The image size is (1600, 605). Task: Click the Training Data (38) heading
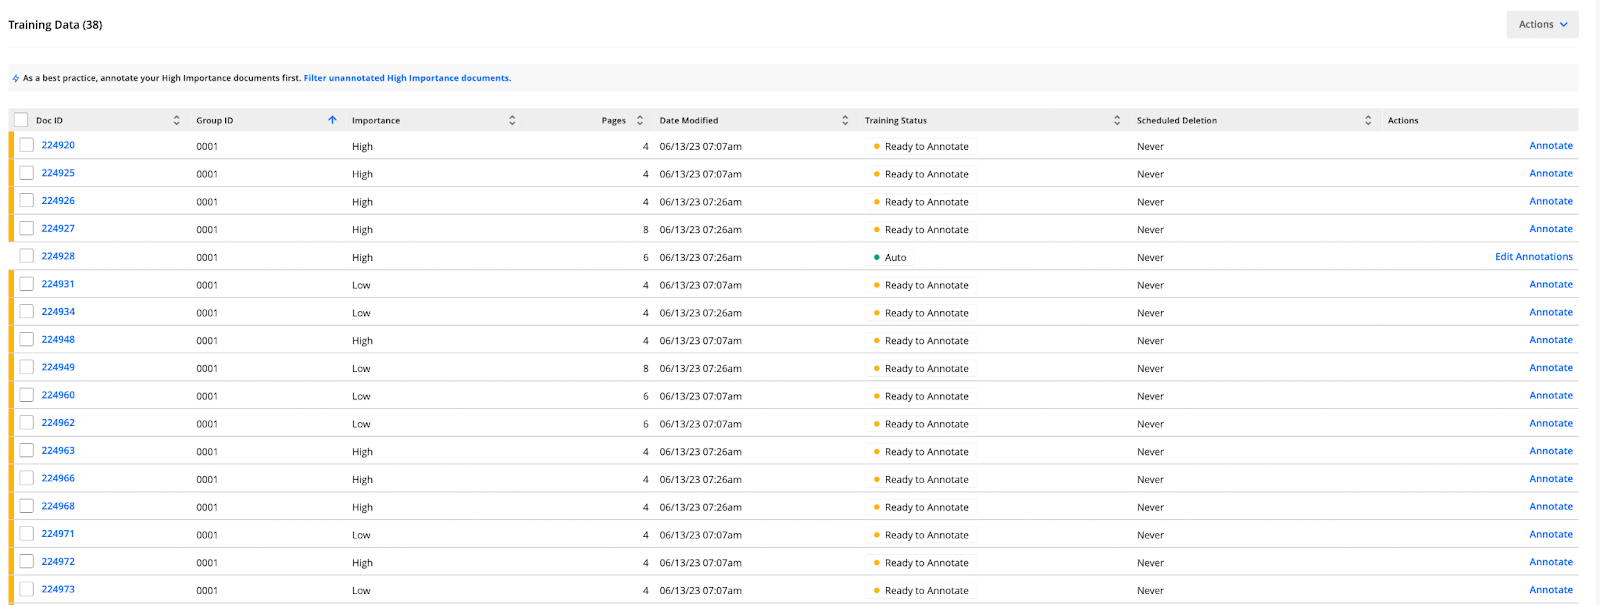coord(55,25)
